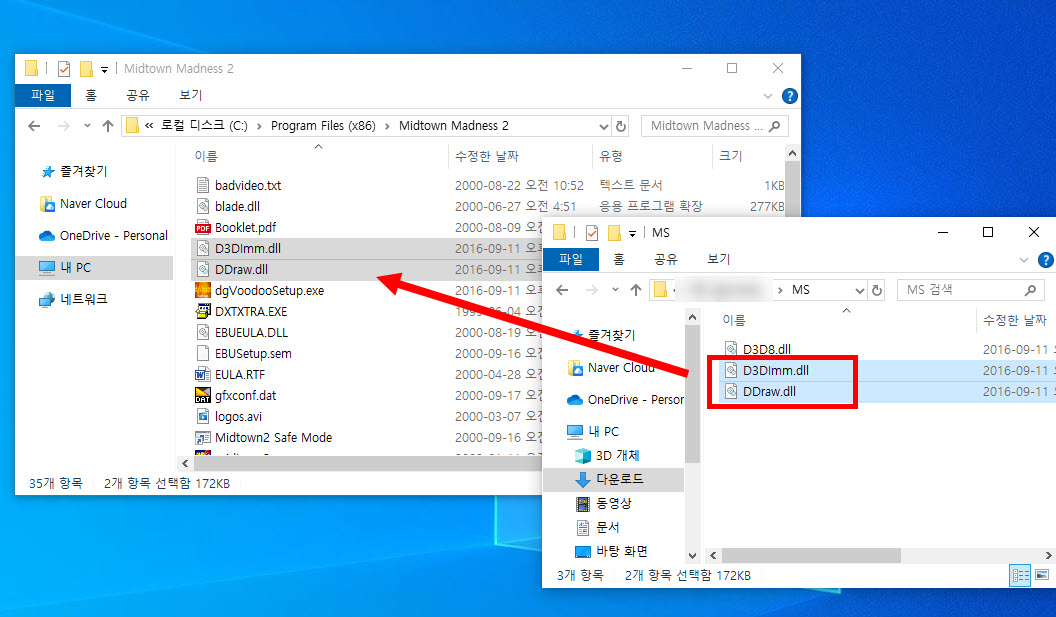Image resolution: width=1056 pixels, height=617 pixels.
Task: Open the 홈 tab in Midtown Madness 2 window
Action: click(91, 95)
